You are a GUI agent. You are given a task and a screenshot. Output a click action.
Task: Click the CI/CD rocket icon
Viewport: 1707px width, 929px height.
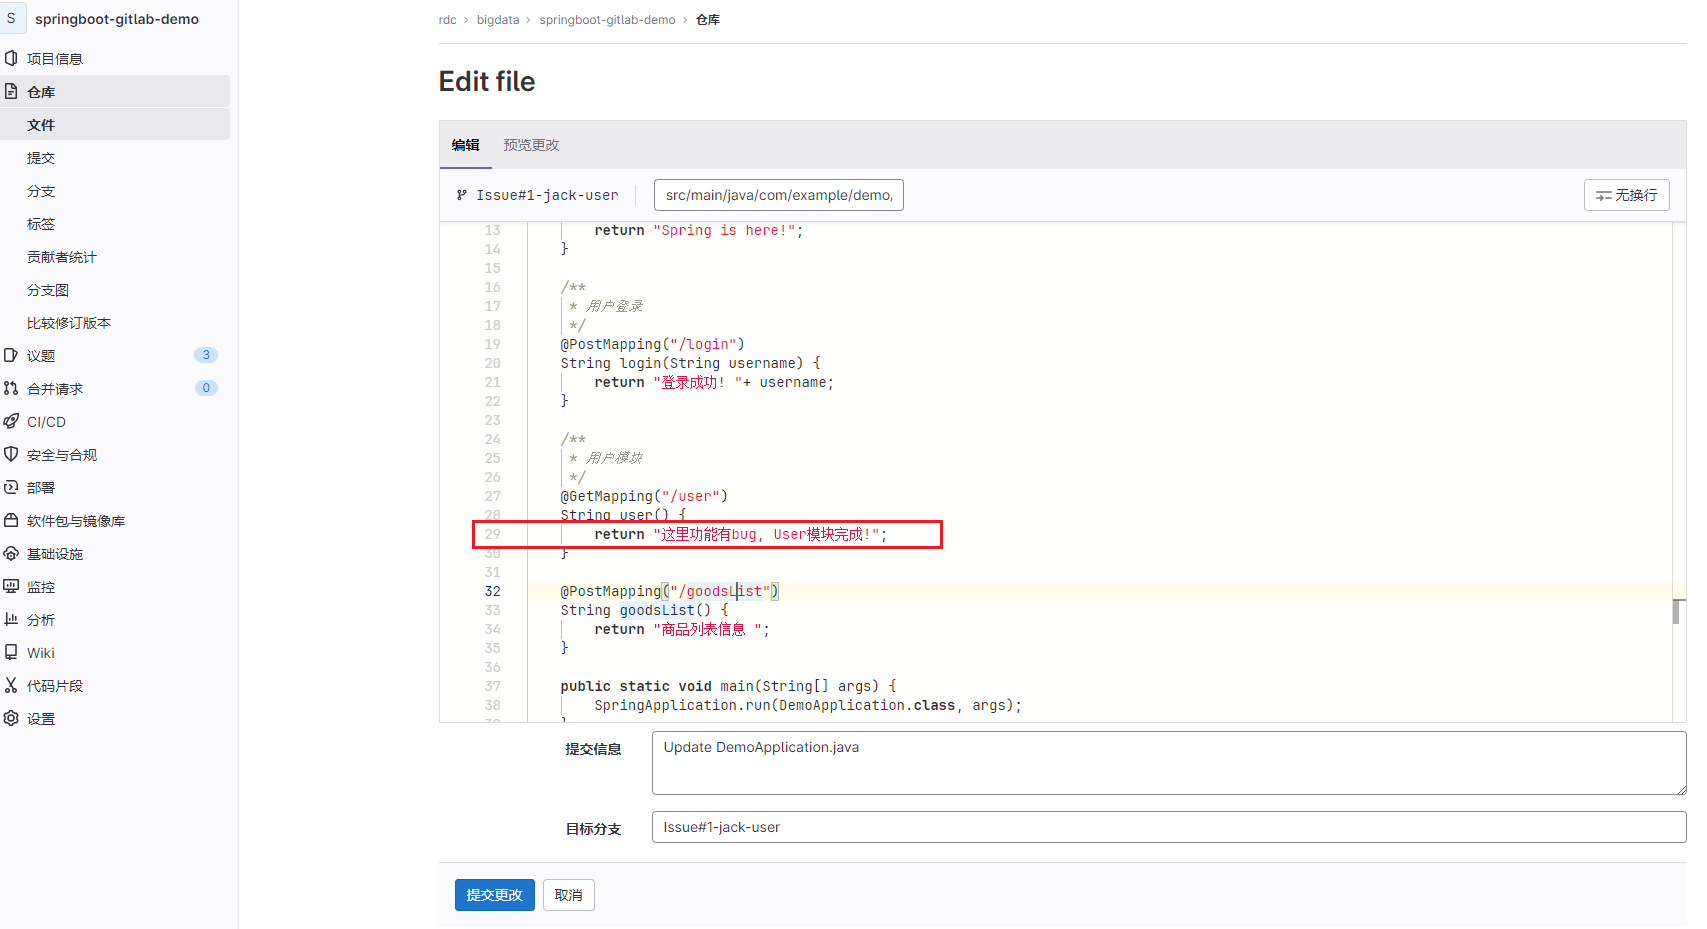tap(11, 421)
